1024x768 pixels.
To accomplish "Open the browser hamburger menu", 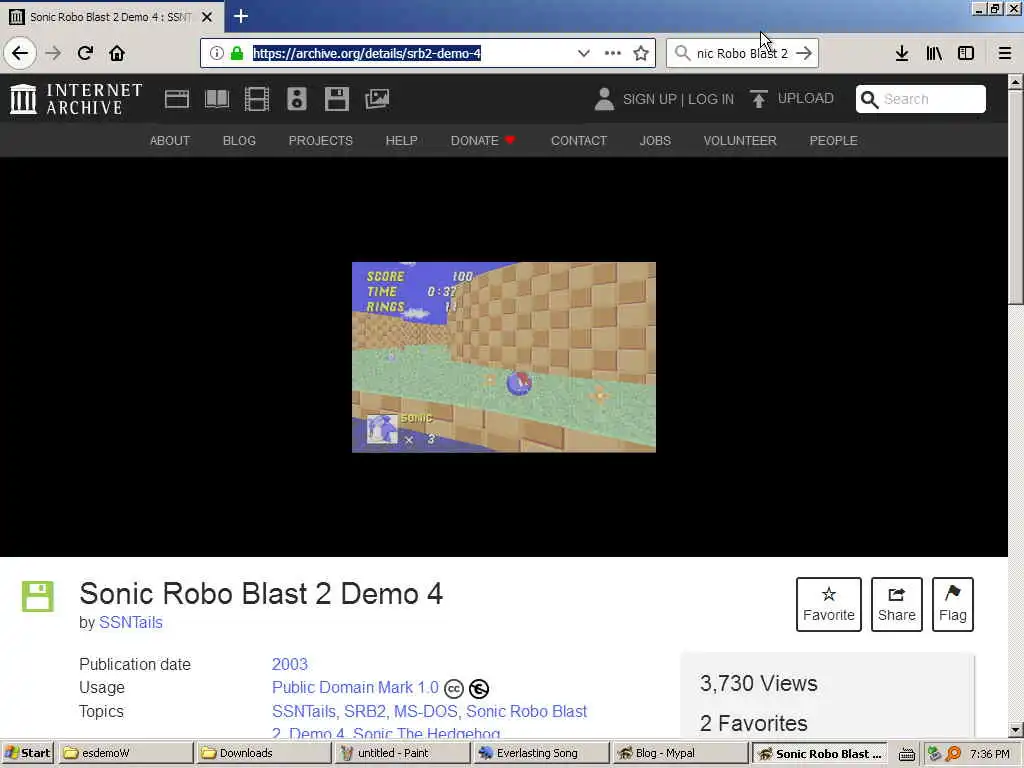I will click(x=1005, y=53).
